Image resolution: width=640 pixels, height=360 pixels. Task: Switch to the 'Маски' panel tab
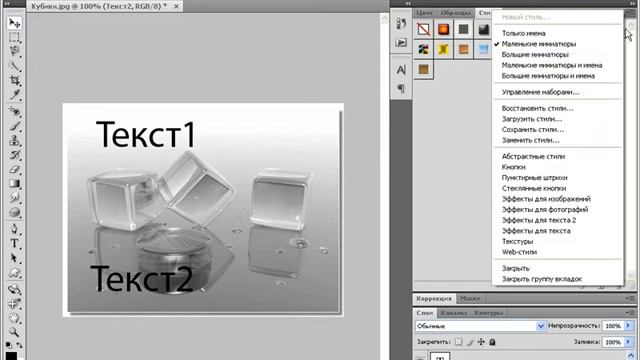(470, 299)
